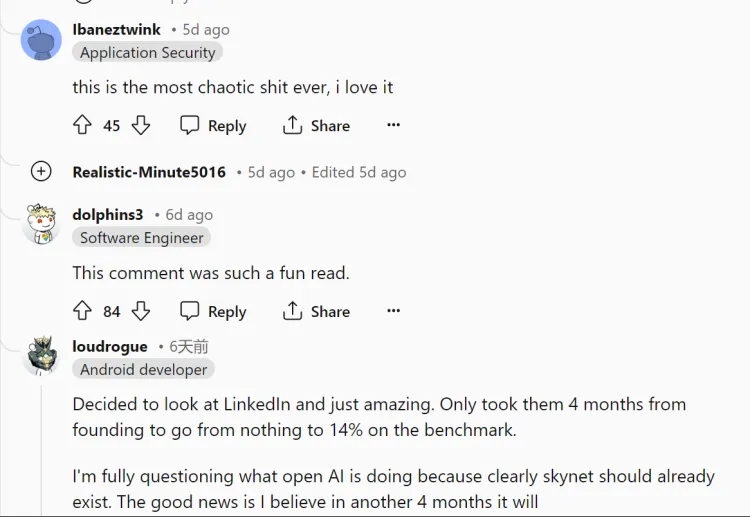Upvote dolphins3's comment

[x=82, y=311]
